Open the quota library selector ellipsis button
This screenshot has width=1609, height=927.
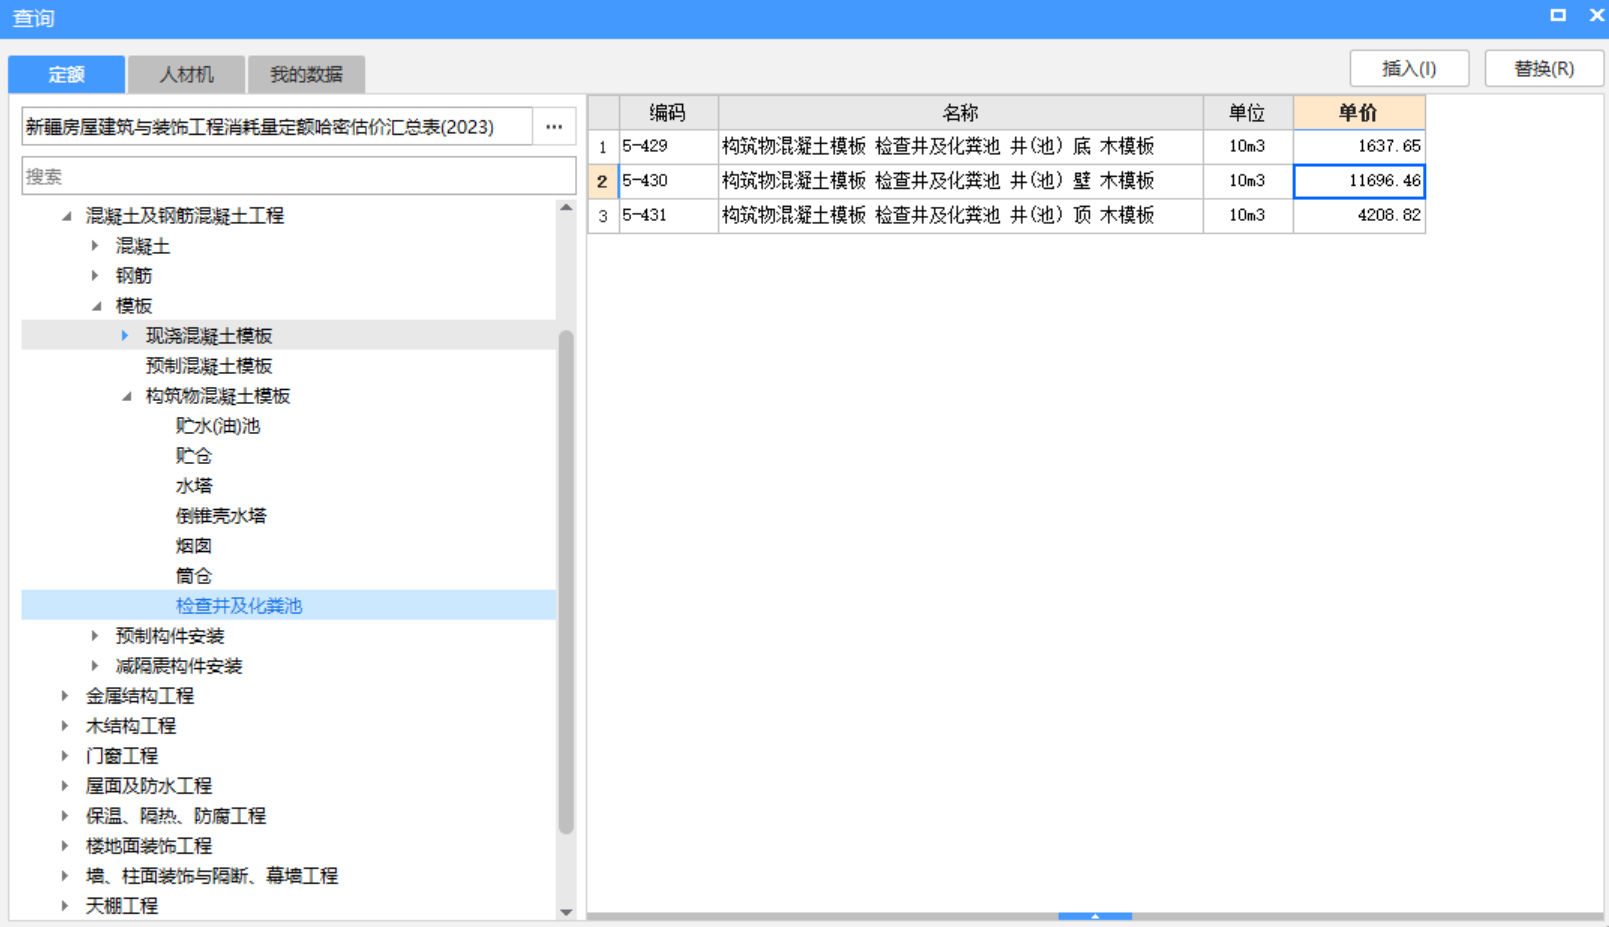pyautogui.click(x=555, y=126)
